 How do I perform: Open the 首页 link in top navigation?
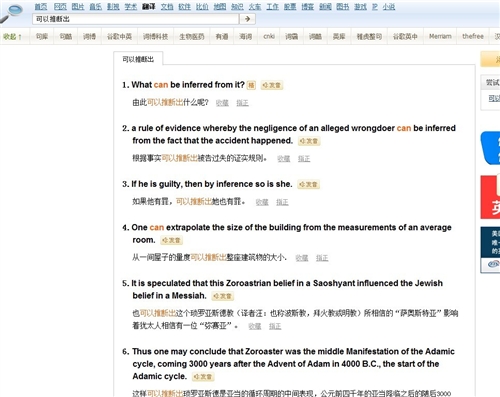[x=41, y=7]
